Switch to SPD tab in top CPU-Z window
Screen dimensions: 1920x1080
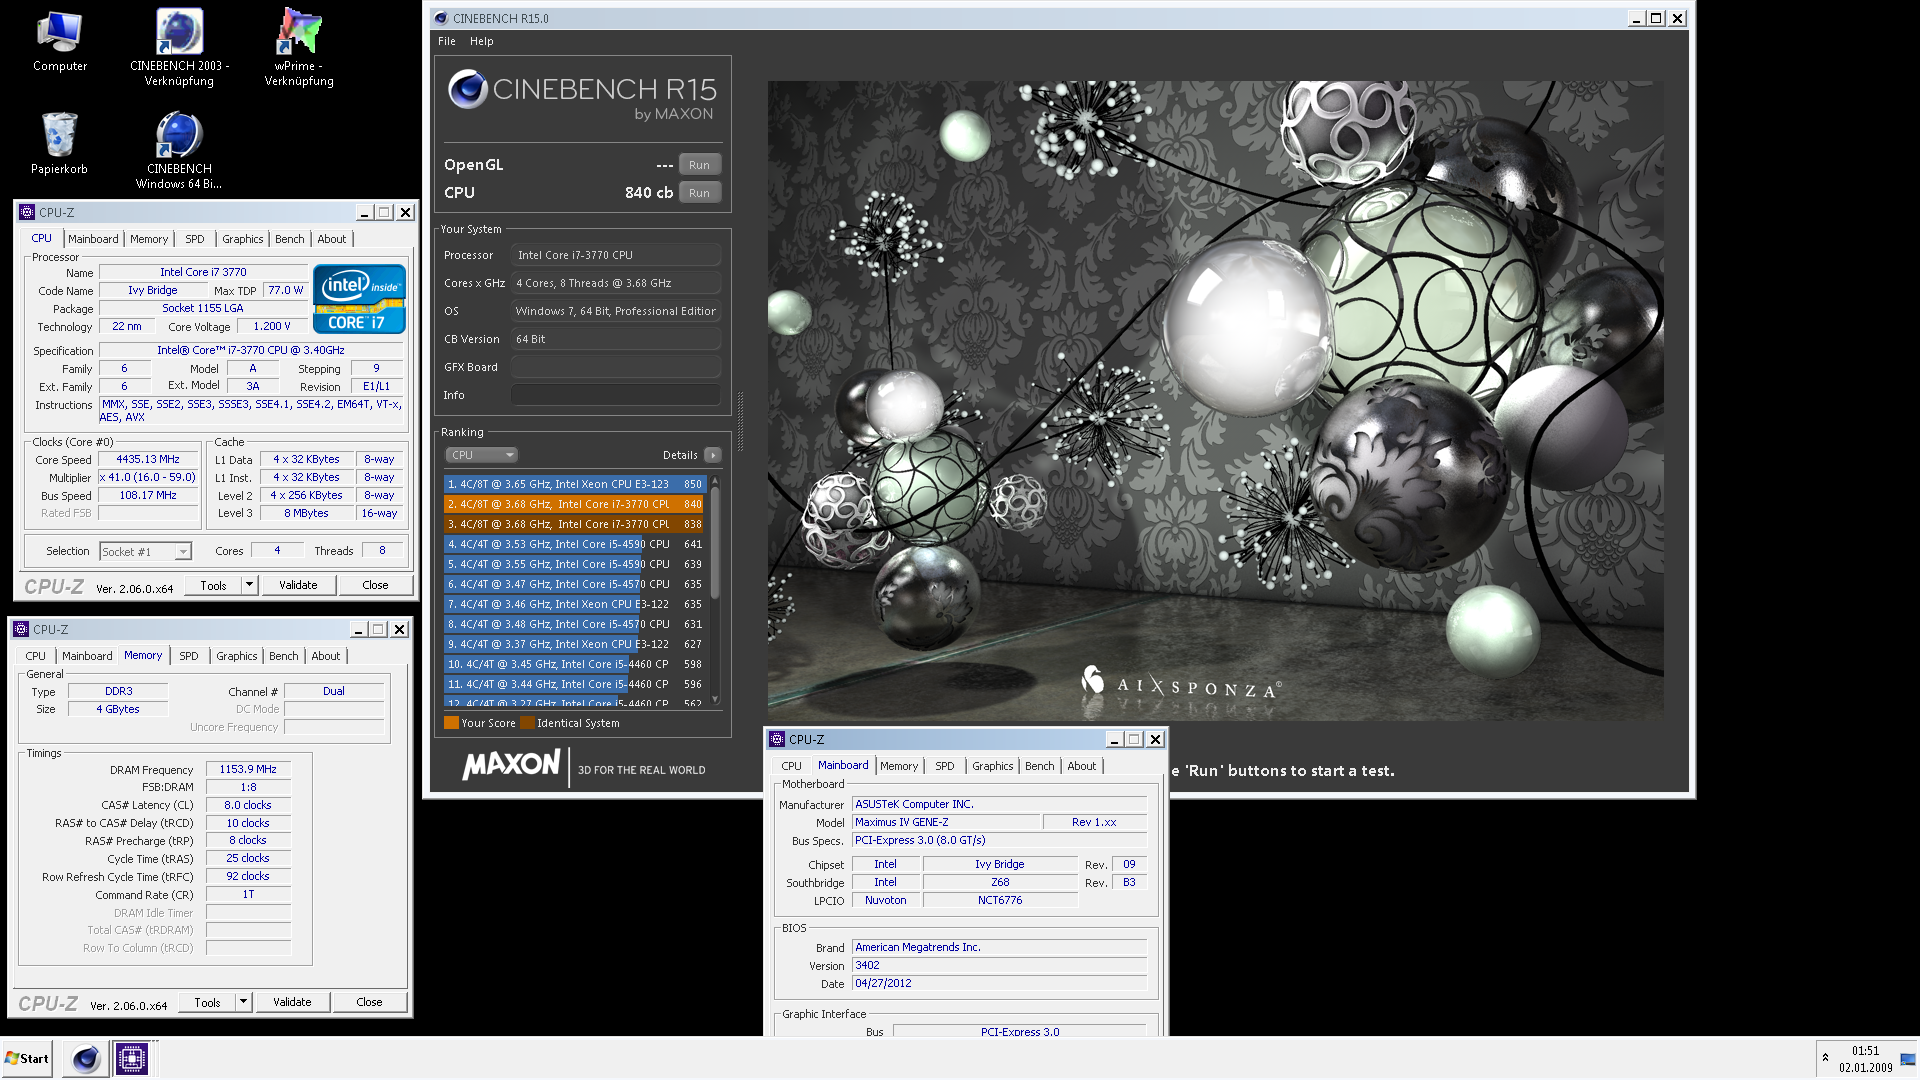point(195,239)
